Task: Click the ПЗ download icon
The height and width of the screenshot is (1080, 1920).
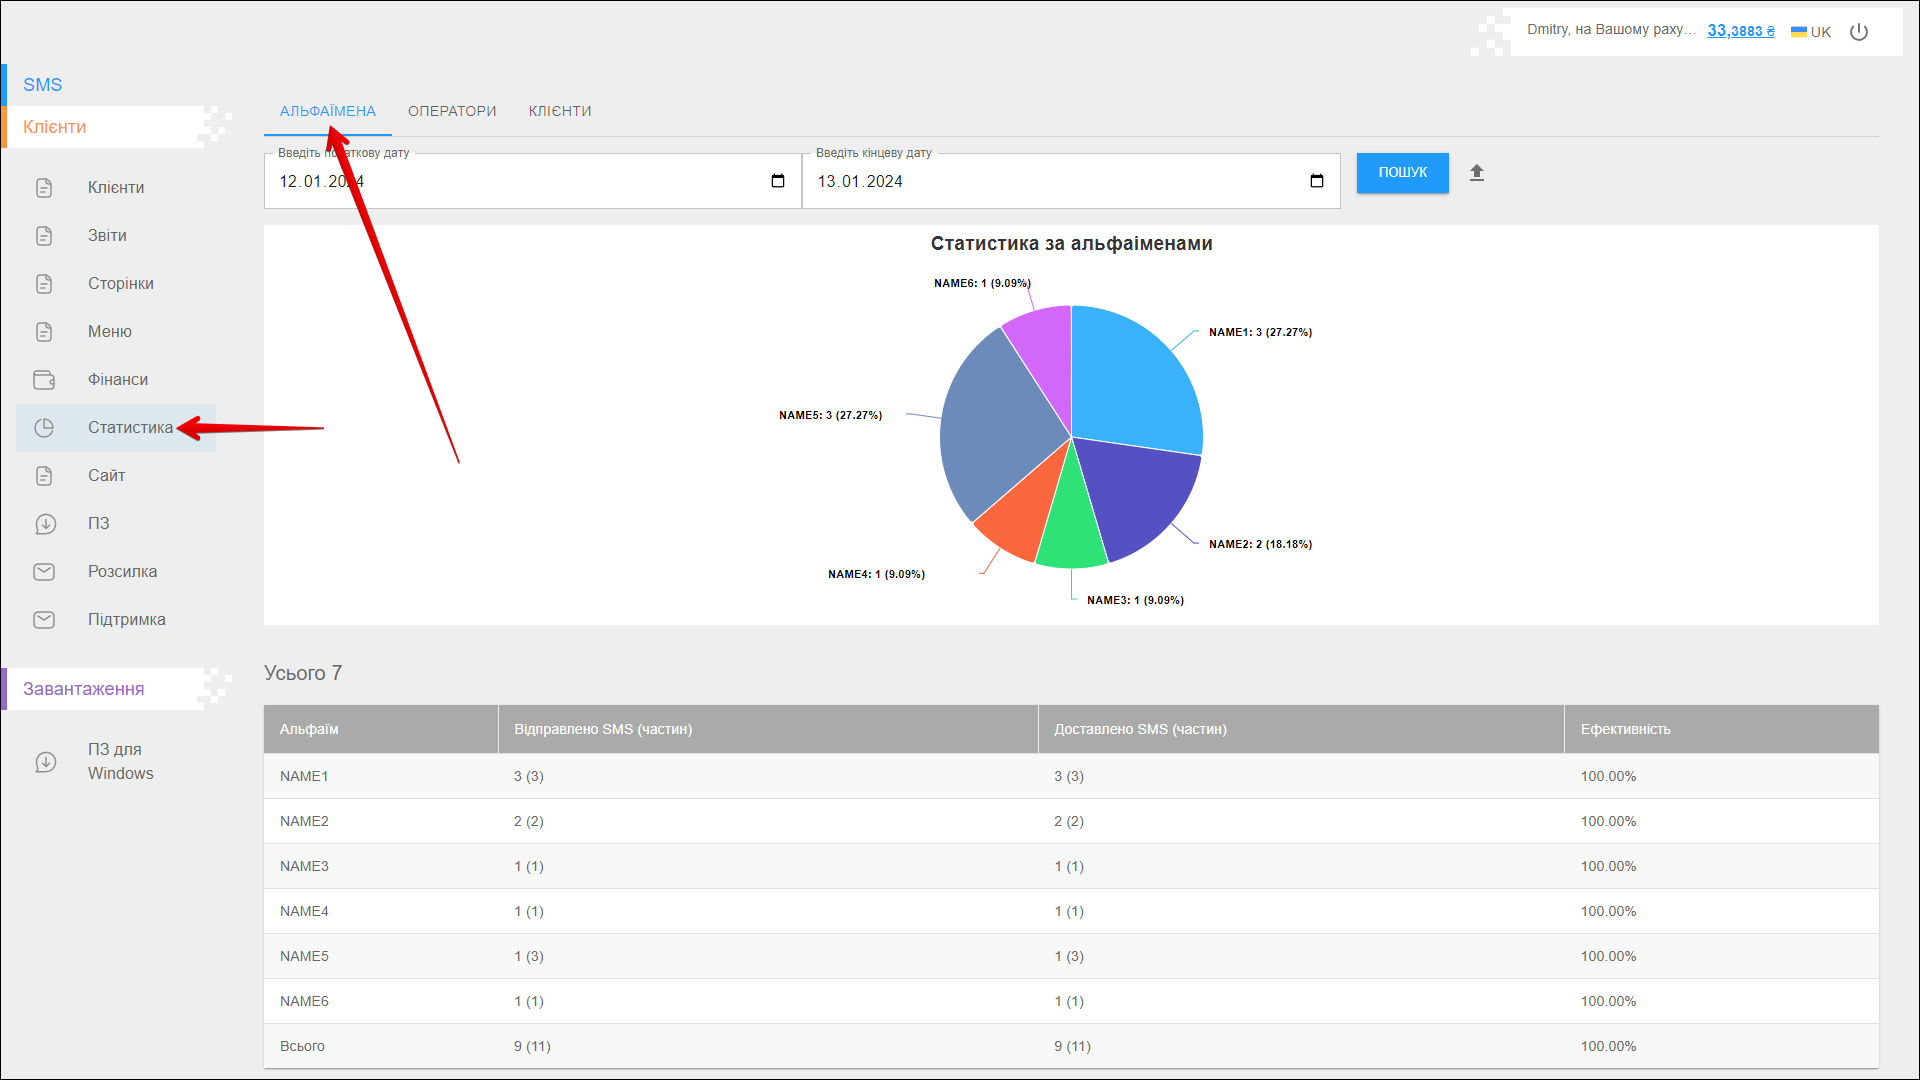Action: (x=45, y=524)
